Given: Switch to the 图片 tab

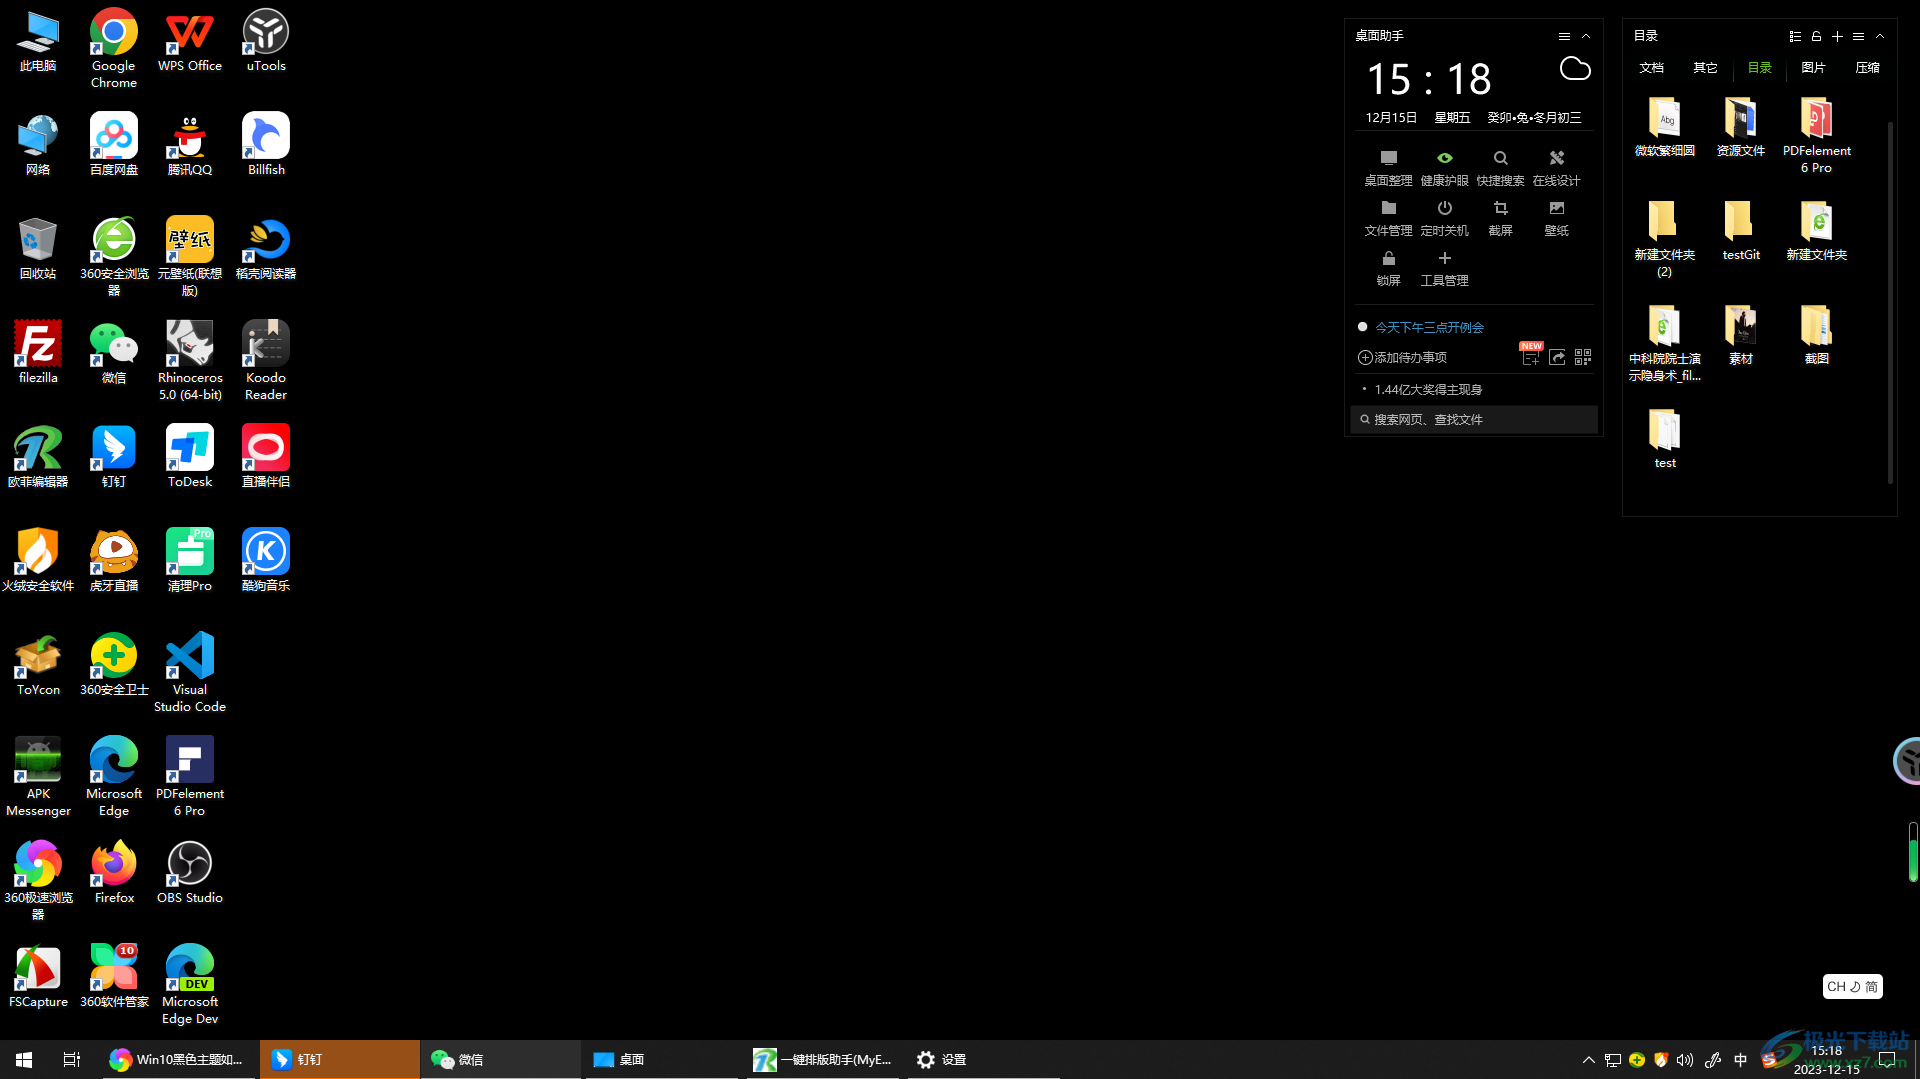Looking at the screenshot, I should point(1813,68).
